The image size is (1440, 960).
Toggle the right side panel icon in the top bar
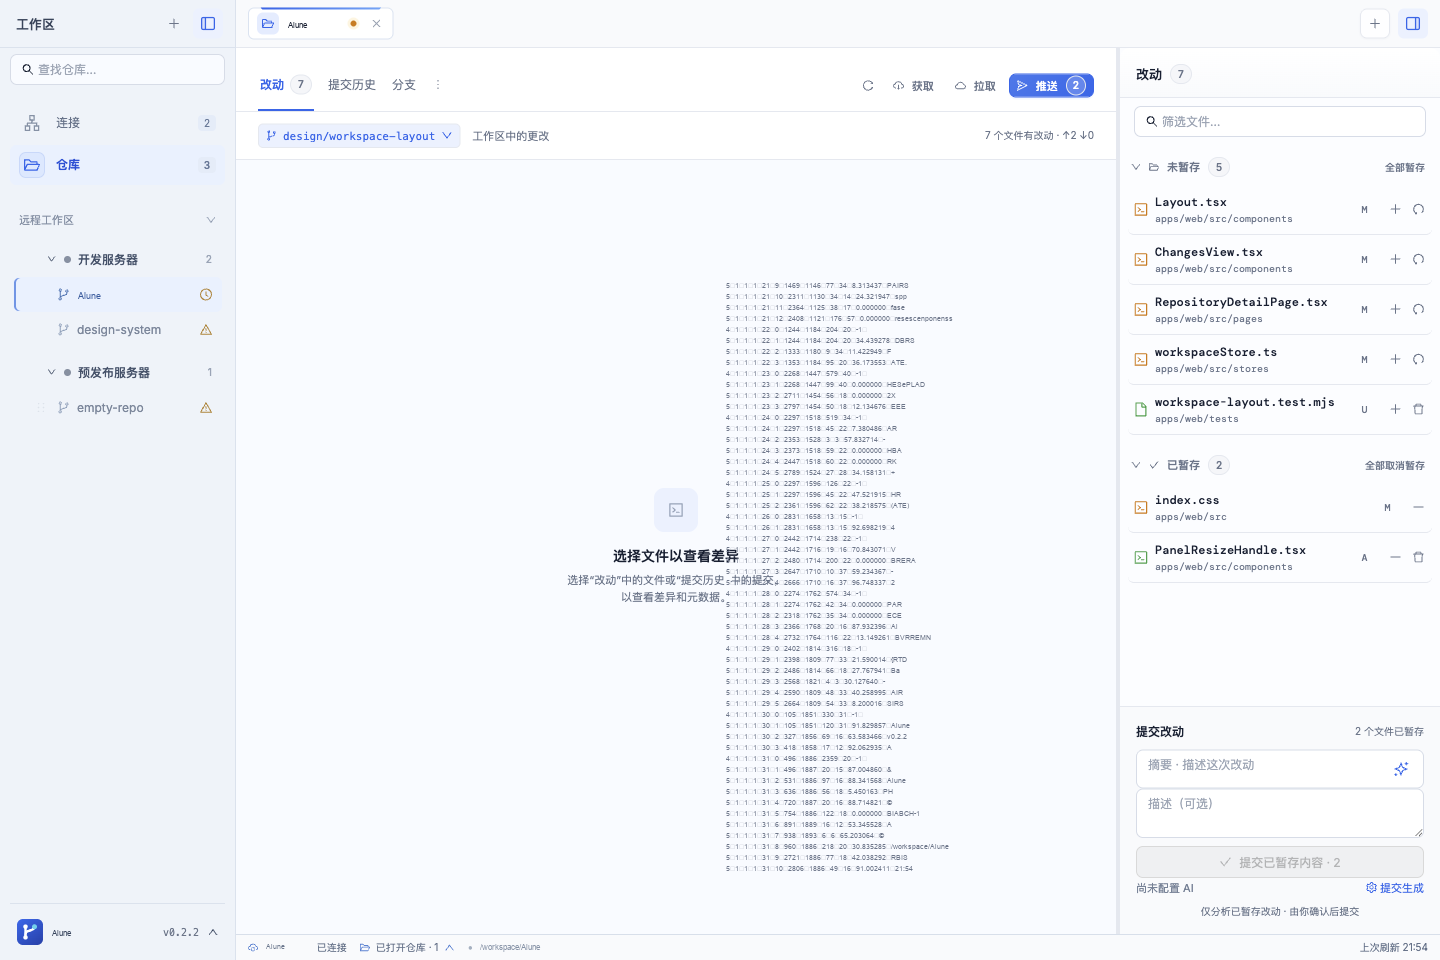[1413, 24]
